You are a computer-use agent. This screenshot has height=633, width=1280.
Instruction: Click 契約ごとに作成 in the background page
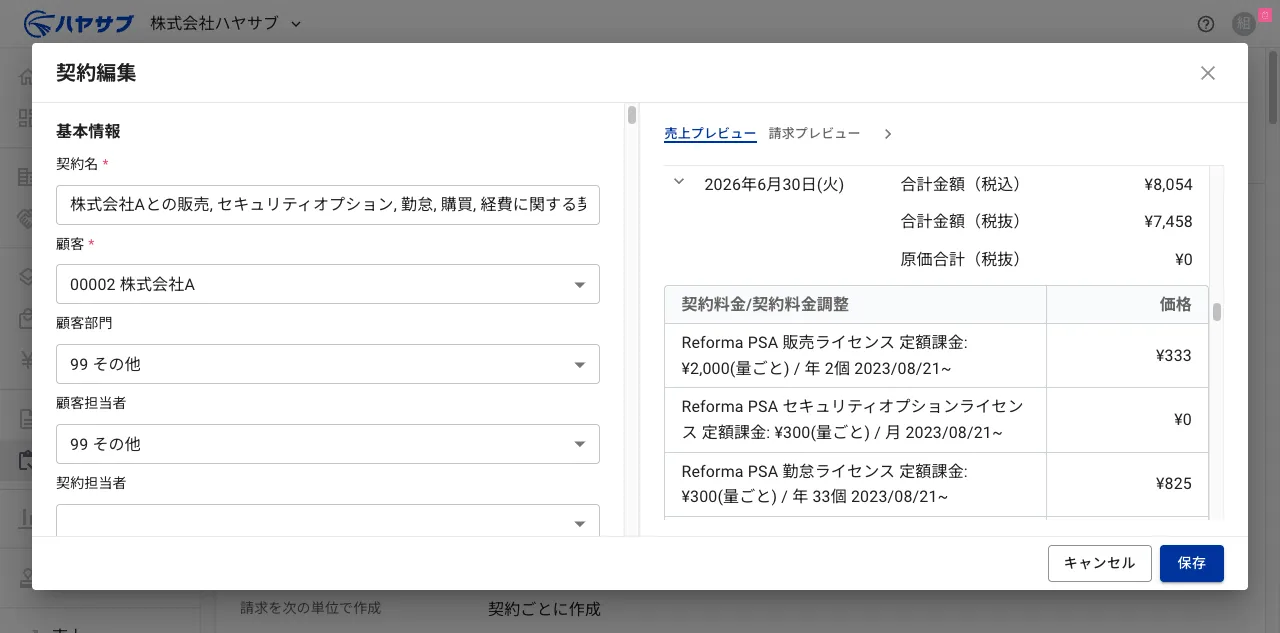544,609
